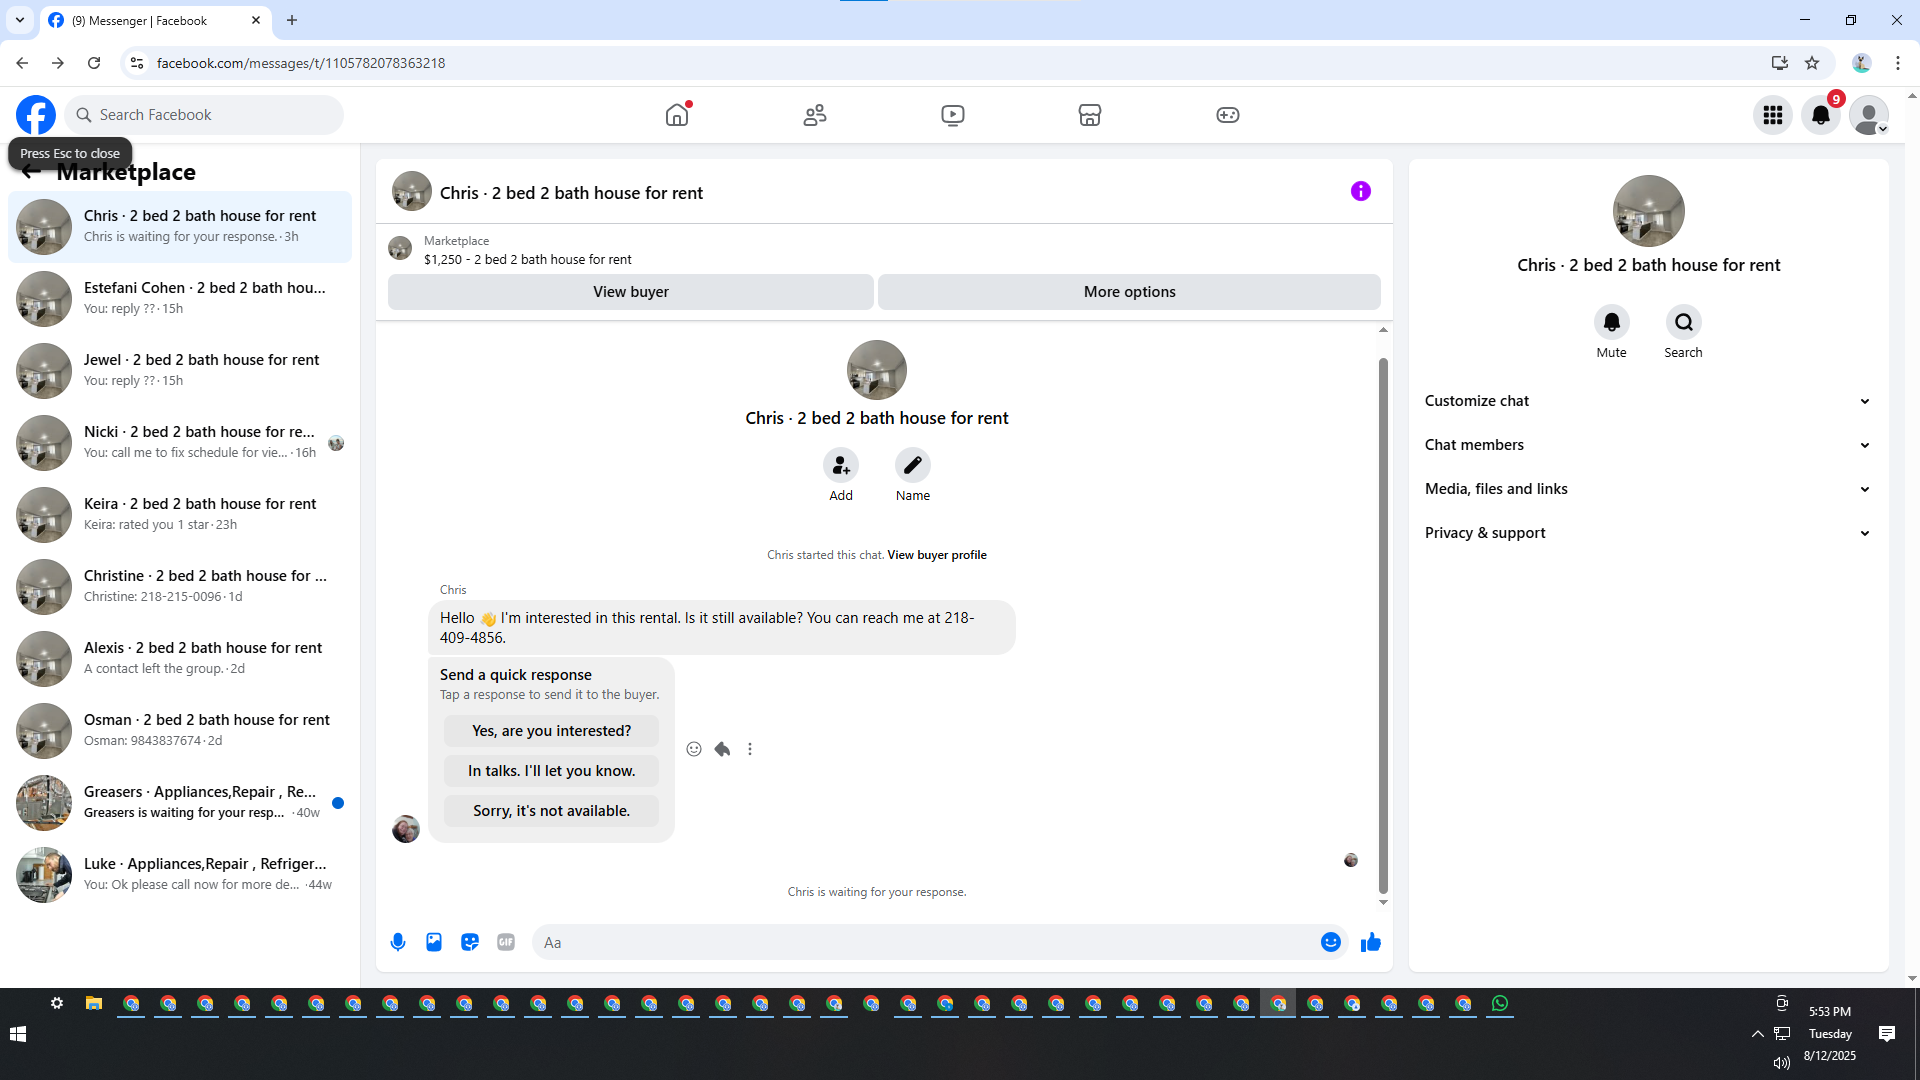Edit chat Name with pencil icon
1920x1080 pixels.
point(912,465)
